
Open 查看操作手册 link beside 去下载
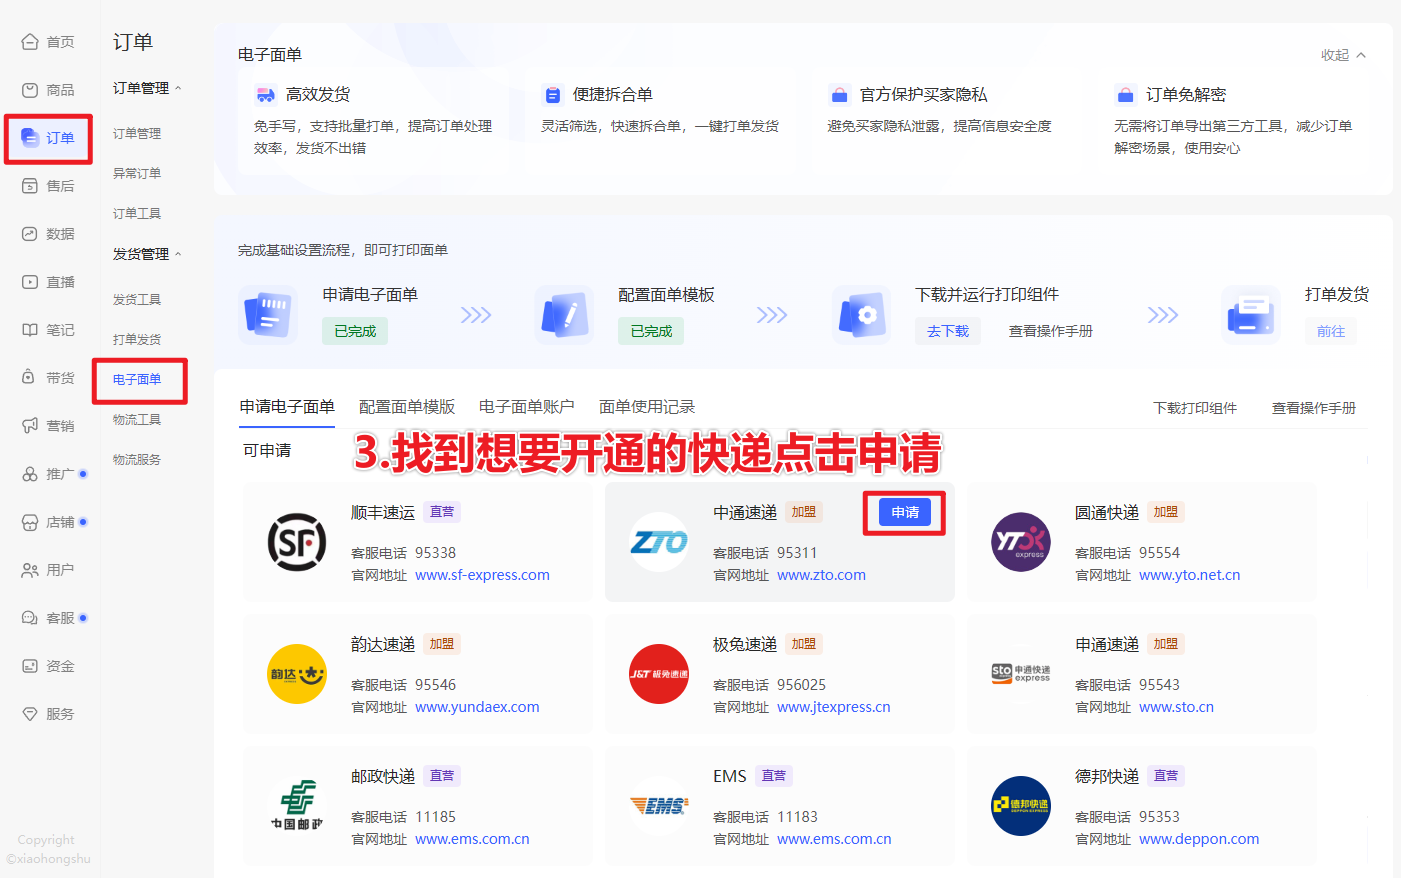point(1051,331)
